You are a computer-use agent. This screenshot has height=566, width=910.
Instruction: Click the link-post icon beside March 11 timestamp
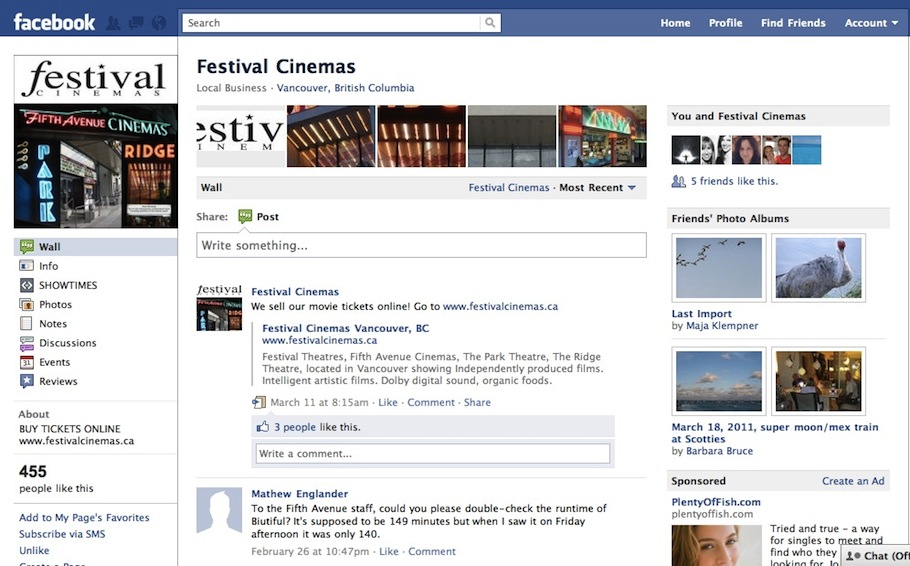[x=259, y=402]
